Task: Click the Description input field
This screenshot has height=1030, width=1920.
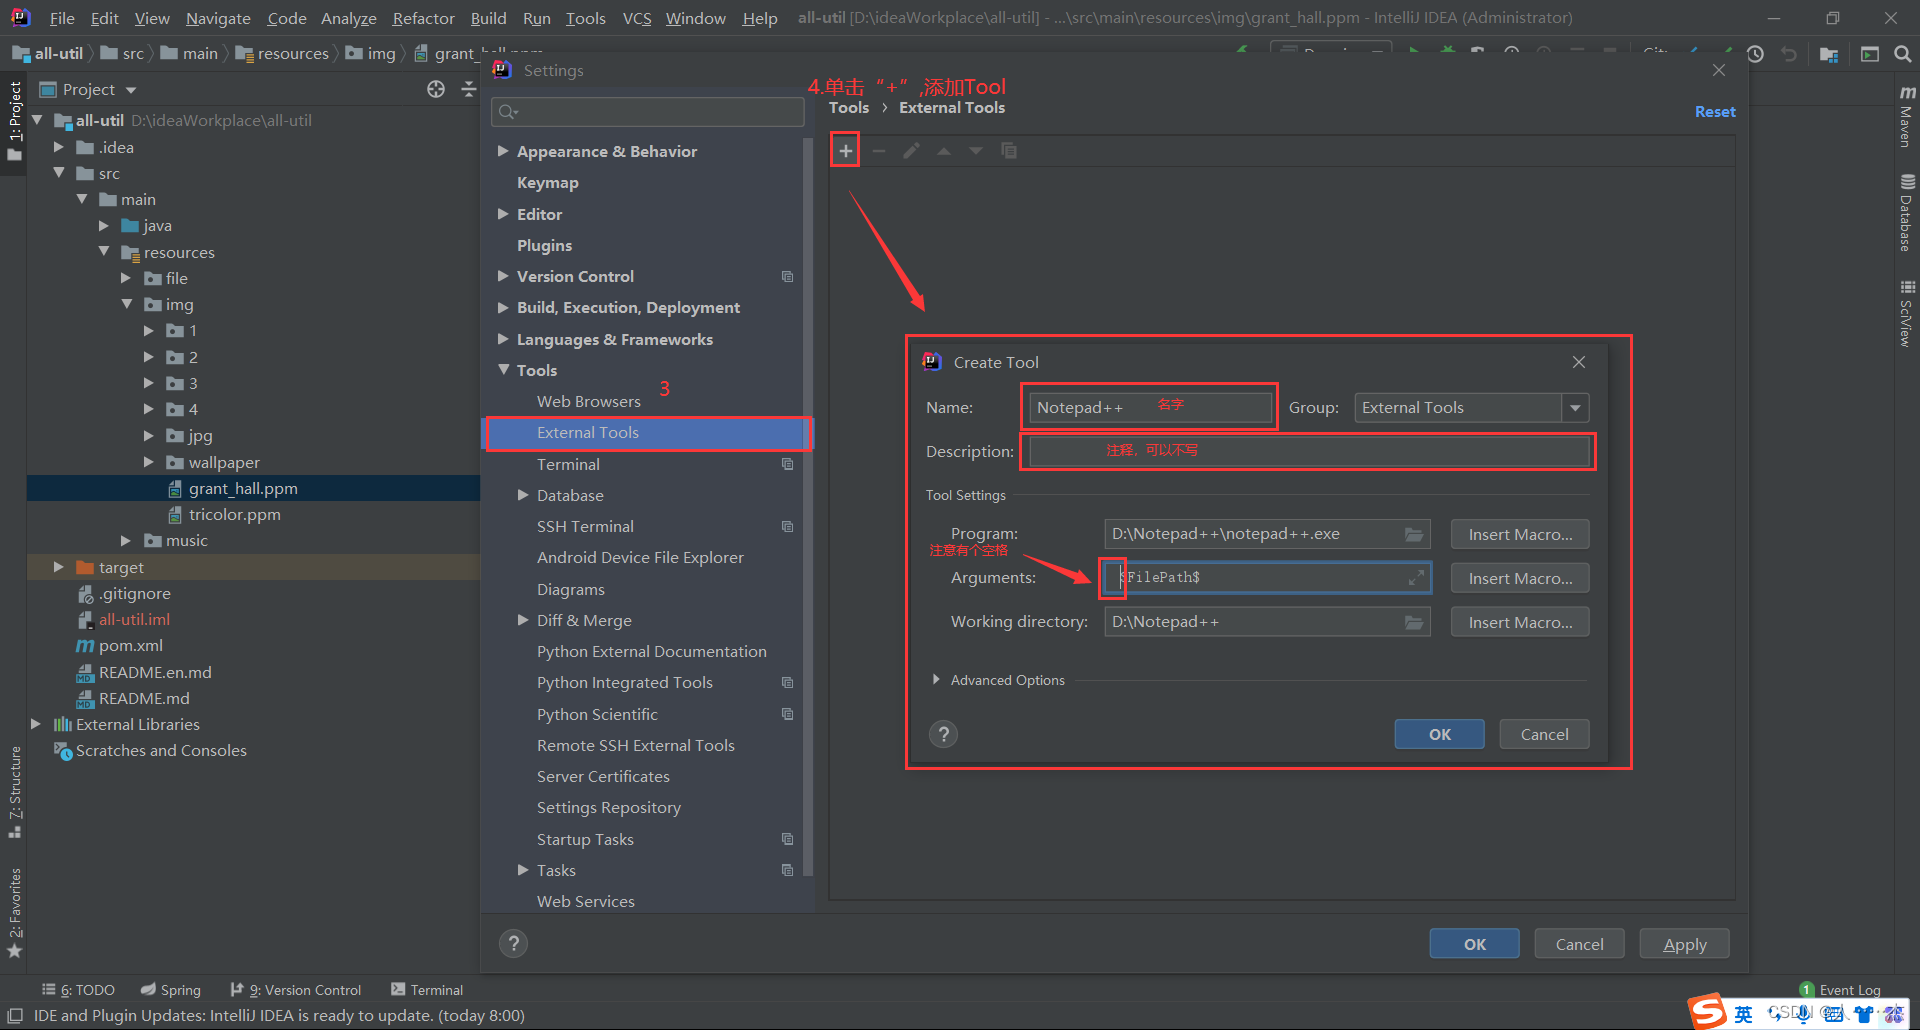Action: pos(1309,451)
